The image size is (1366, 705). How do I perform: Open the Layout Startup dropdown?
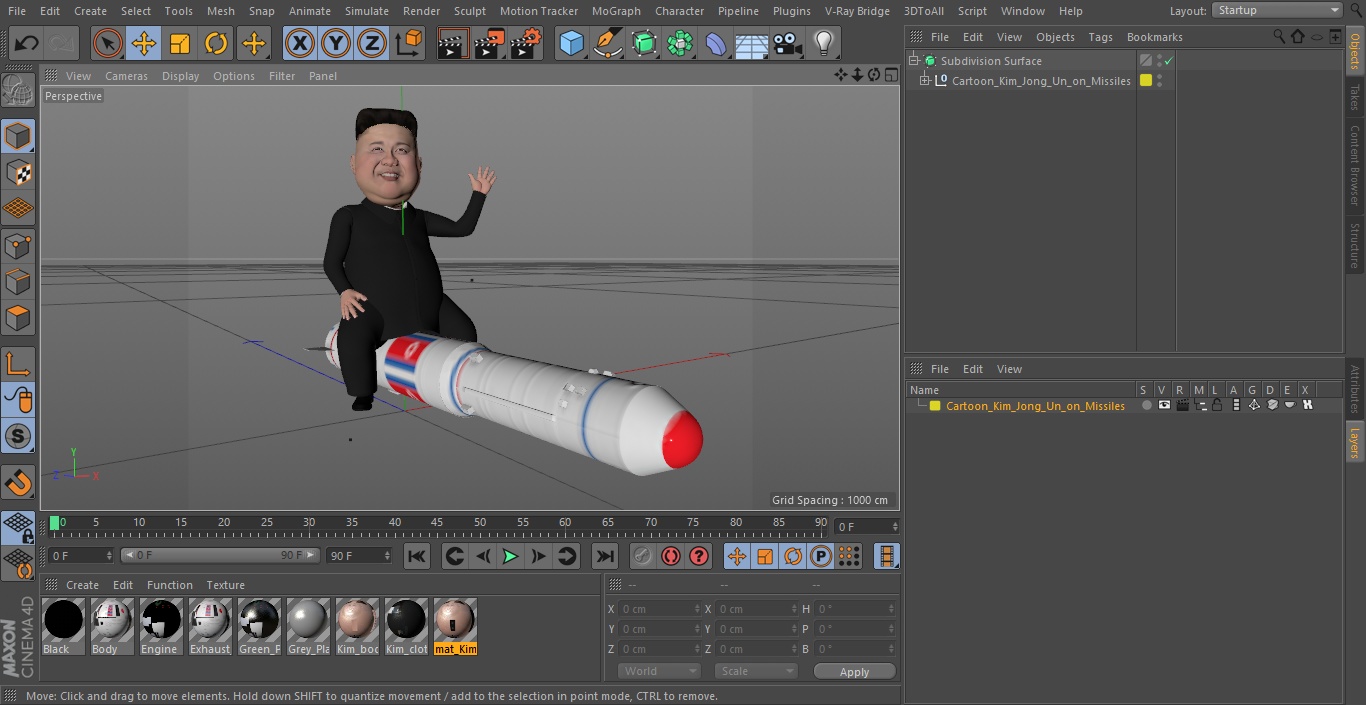(x=1277, y=10)
